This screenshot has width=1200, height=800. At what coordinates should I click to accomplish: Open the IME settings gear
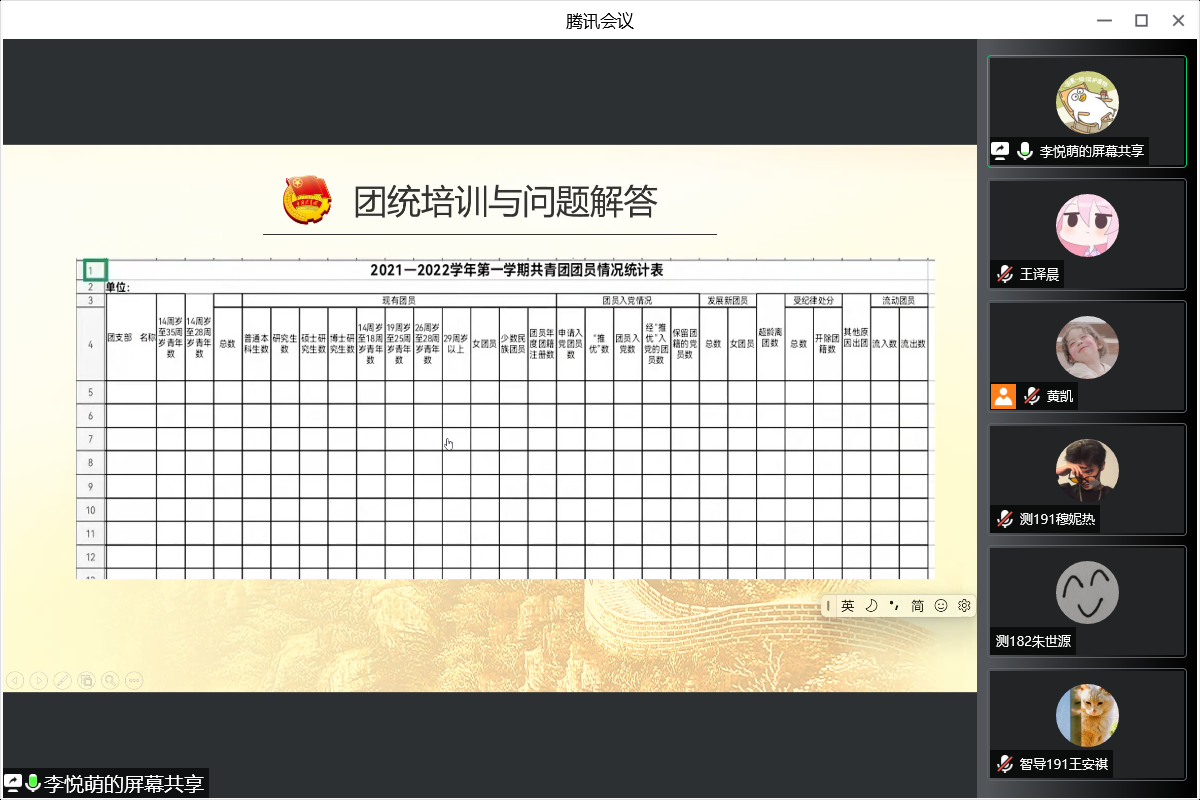click(964, 605)
